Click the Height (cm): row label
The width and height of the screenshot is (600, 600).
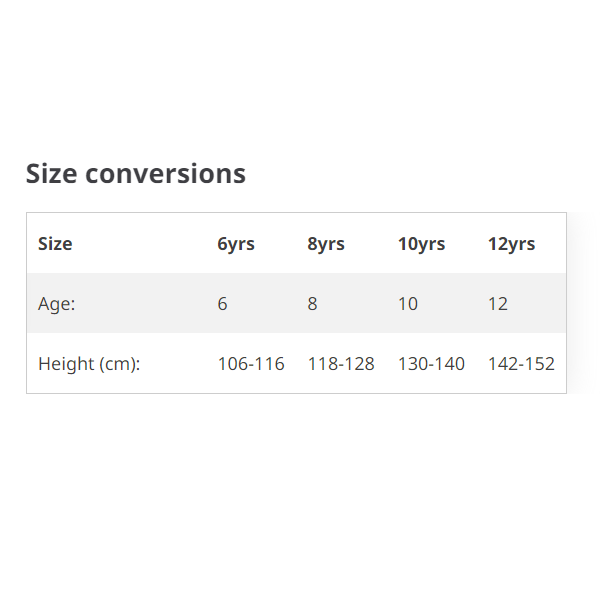89,363
